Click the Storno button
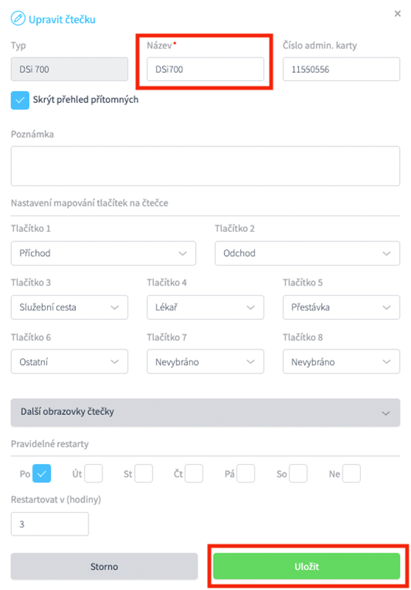411x590 pixels. (104, 566)
